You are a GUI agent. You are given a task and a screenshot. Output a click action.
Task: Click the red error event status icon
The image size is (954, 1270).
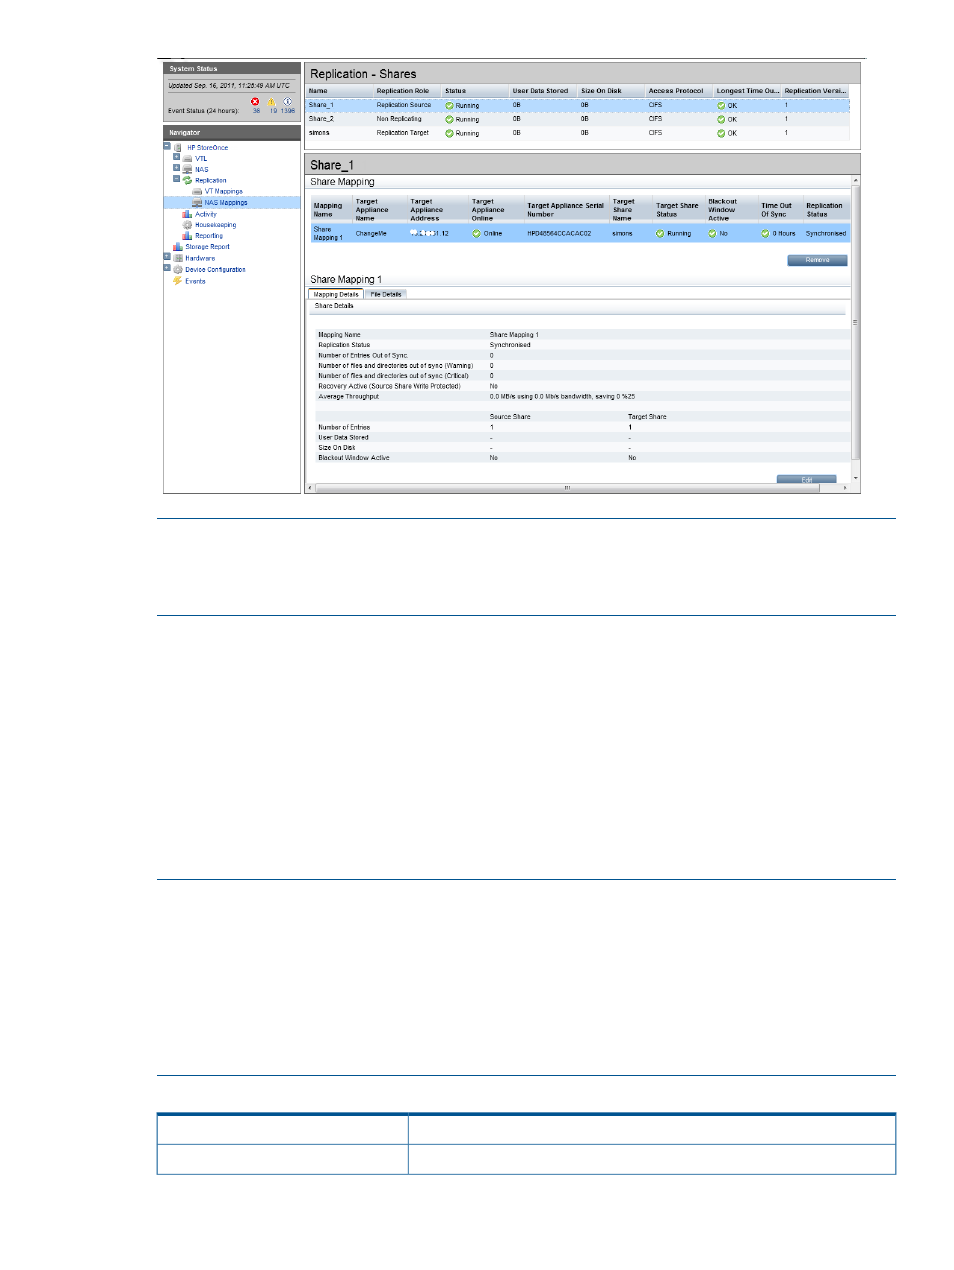(255, 102)
